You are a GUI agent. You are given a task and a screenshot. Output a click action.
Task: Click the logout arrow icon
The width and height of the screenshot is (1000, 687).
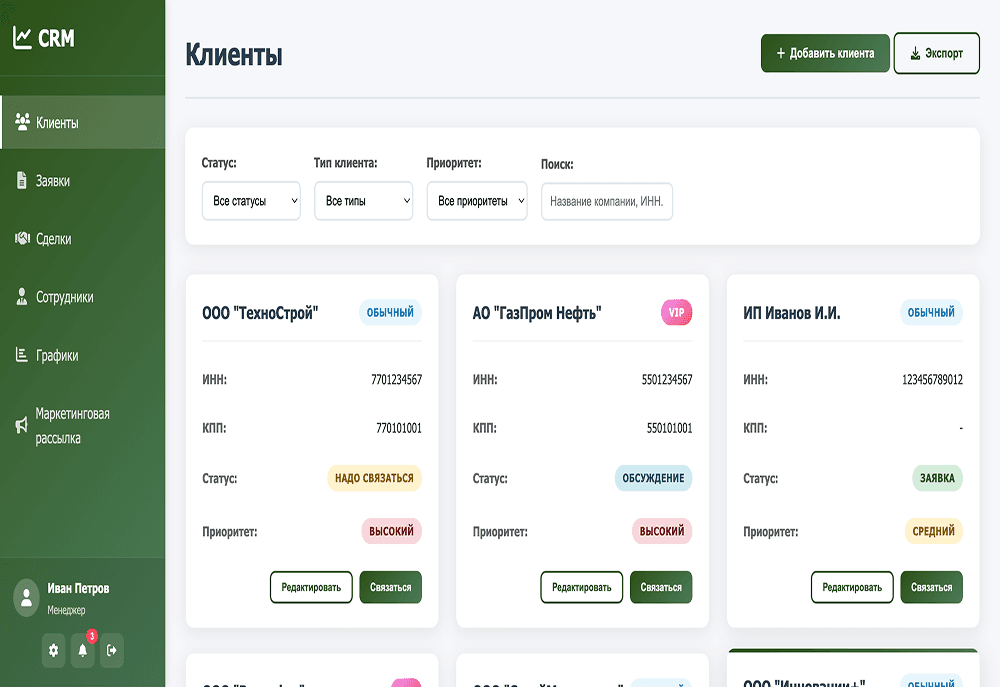(112, 650)
